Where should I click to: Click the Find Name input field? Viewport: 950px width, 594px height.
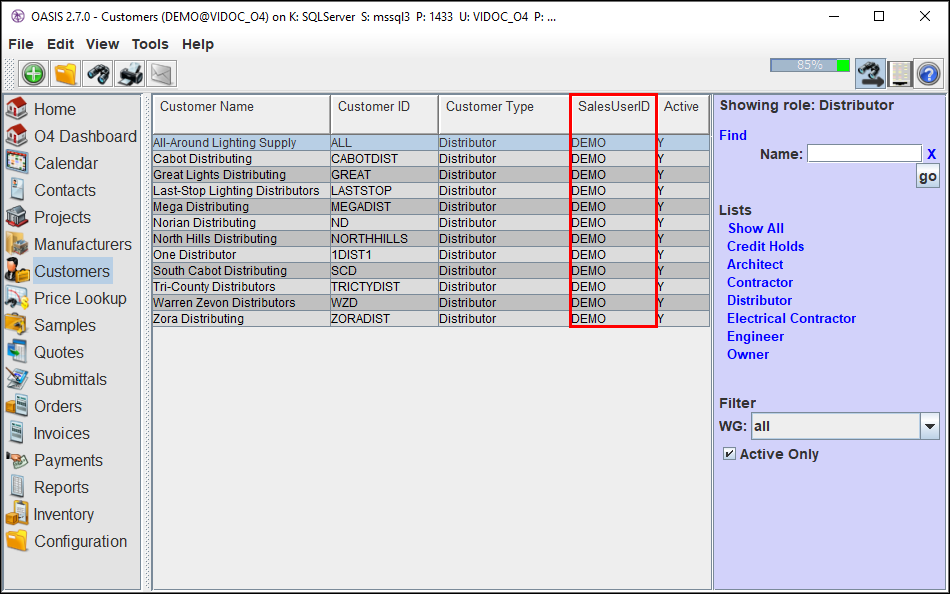[x=864, y=153]
